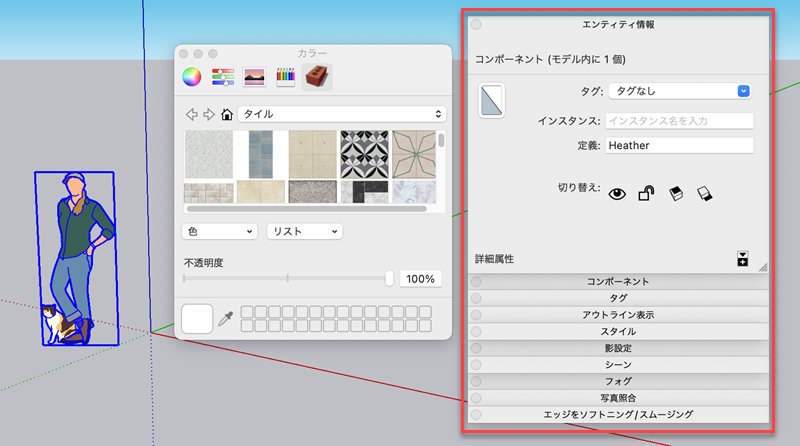Click the インスタンス name input field

click(x=679, y=121)
